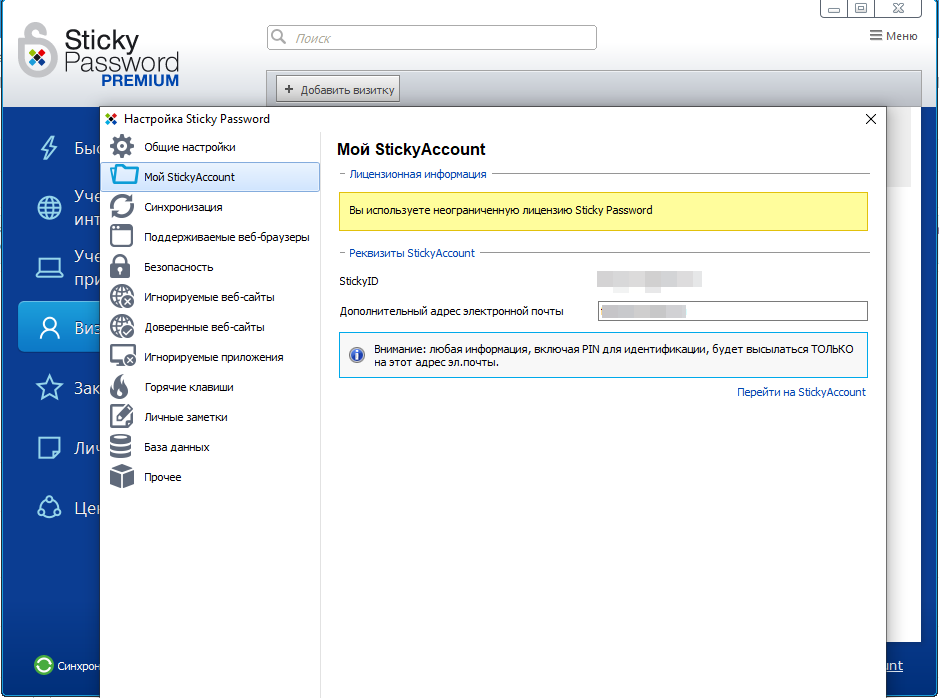Click the monitor icon for Игнорируемые приложения
Image resolution: width=939 pixels, height=698 pixels.
click(123, 356)
